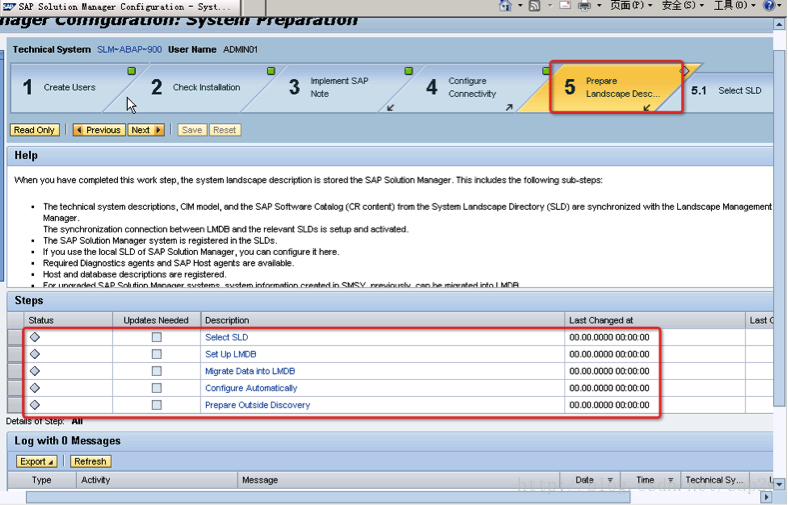Click green status square of Configure Connectivity step

546,71
